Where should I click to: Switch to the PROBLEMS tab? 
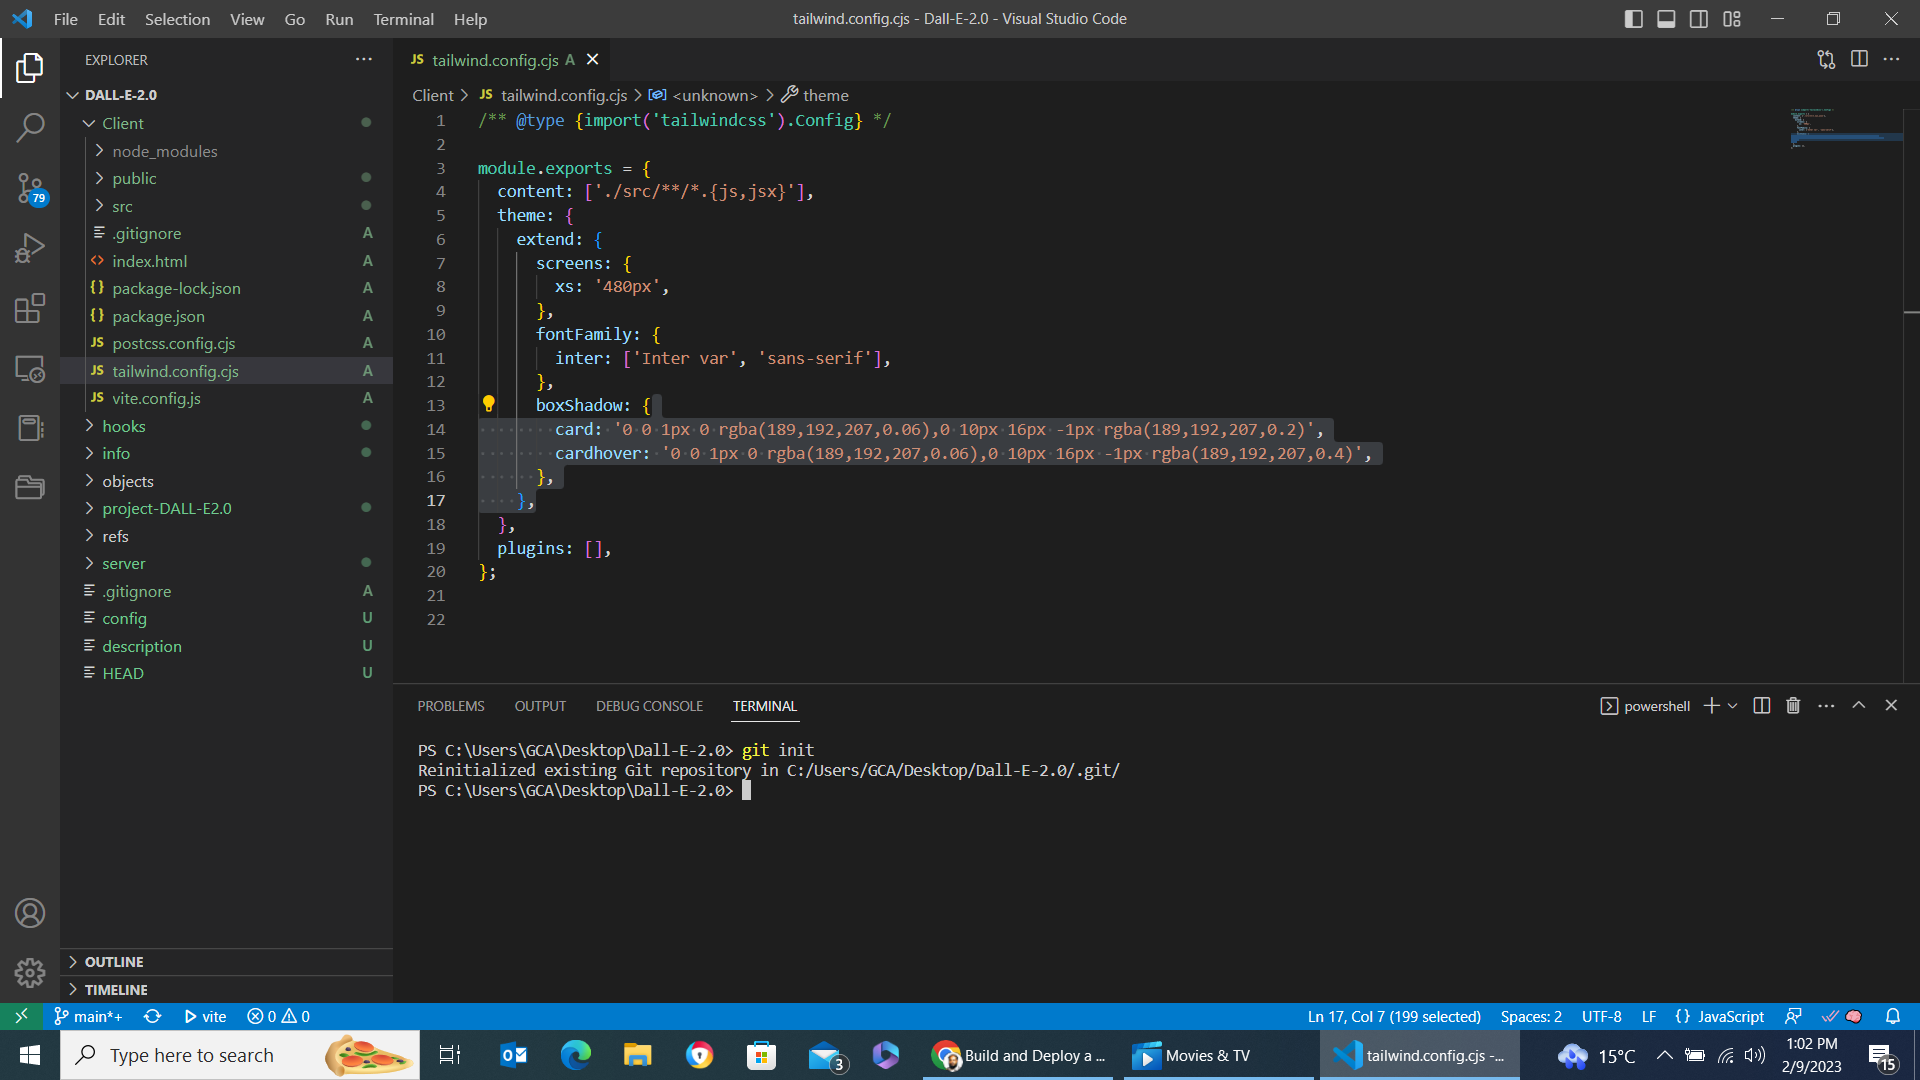[450, 706]
